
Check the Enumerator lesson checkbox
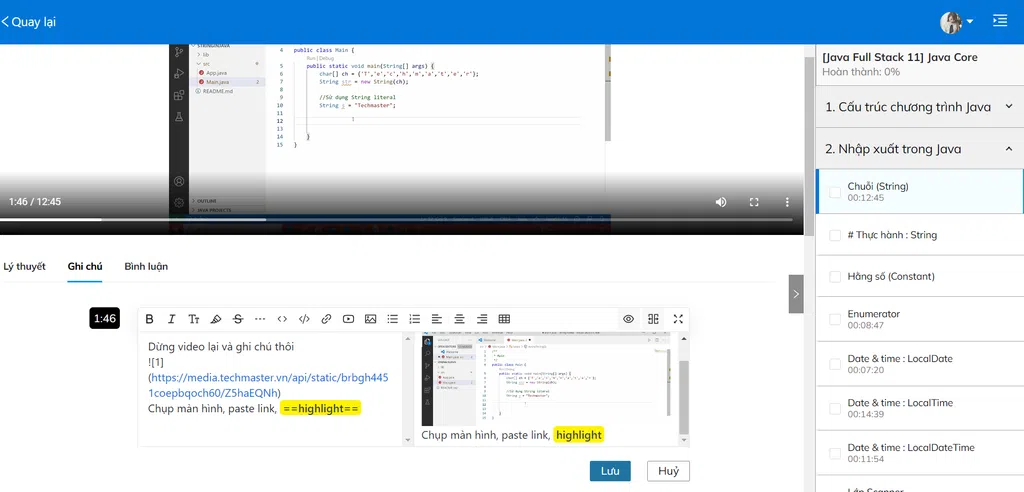(x=835, y=320)
